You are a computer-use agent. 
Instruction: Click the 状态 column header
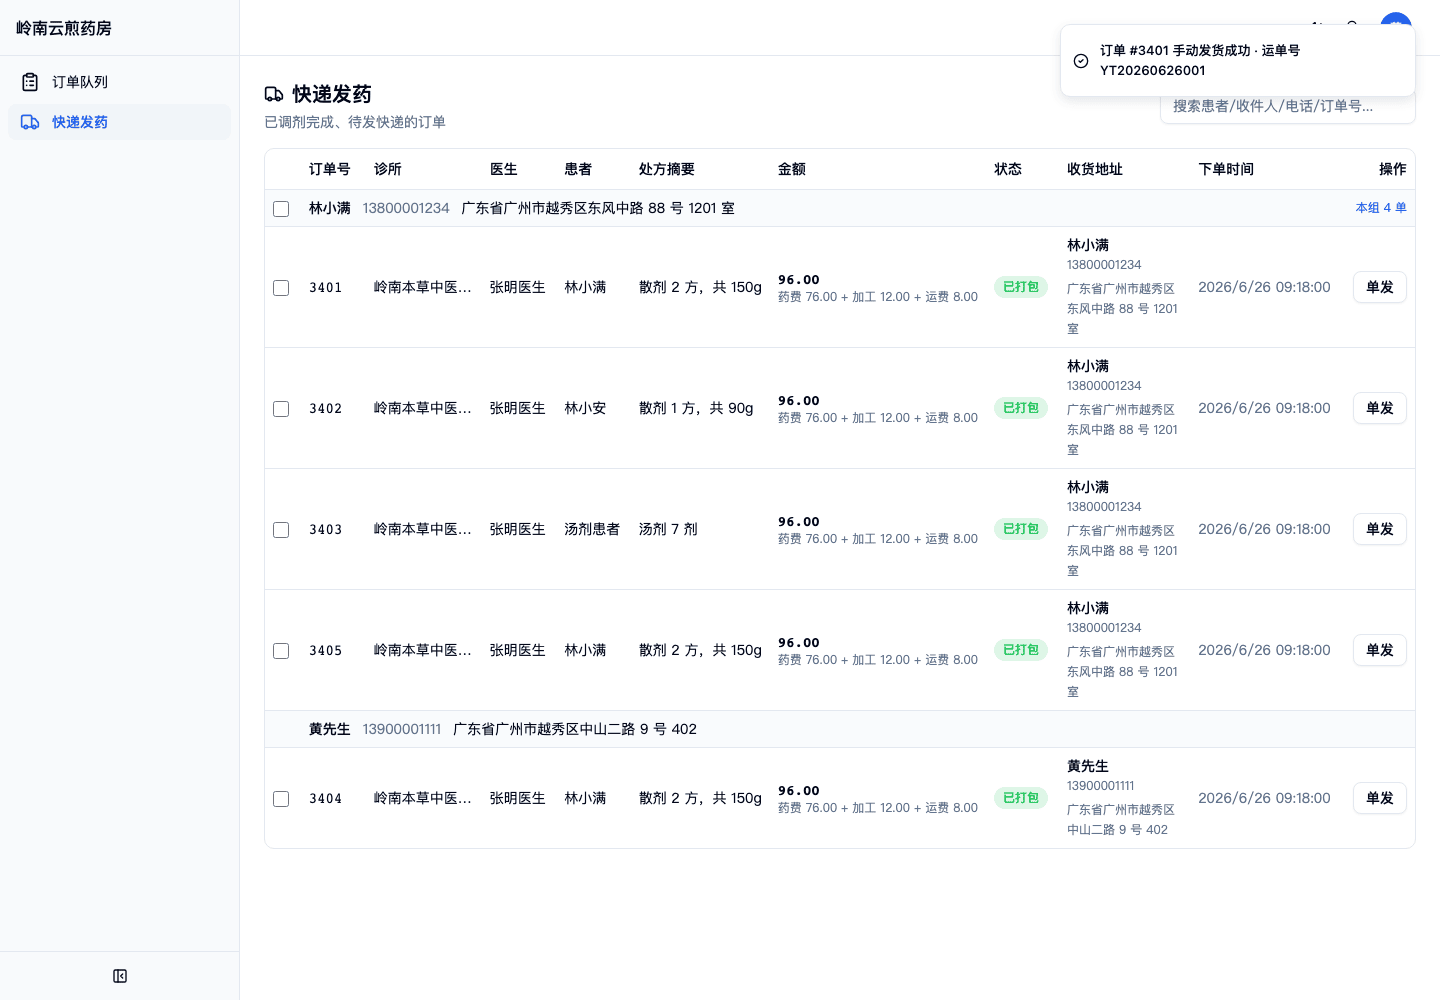pyautogui.click(x=1008, y=169)
